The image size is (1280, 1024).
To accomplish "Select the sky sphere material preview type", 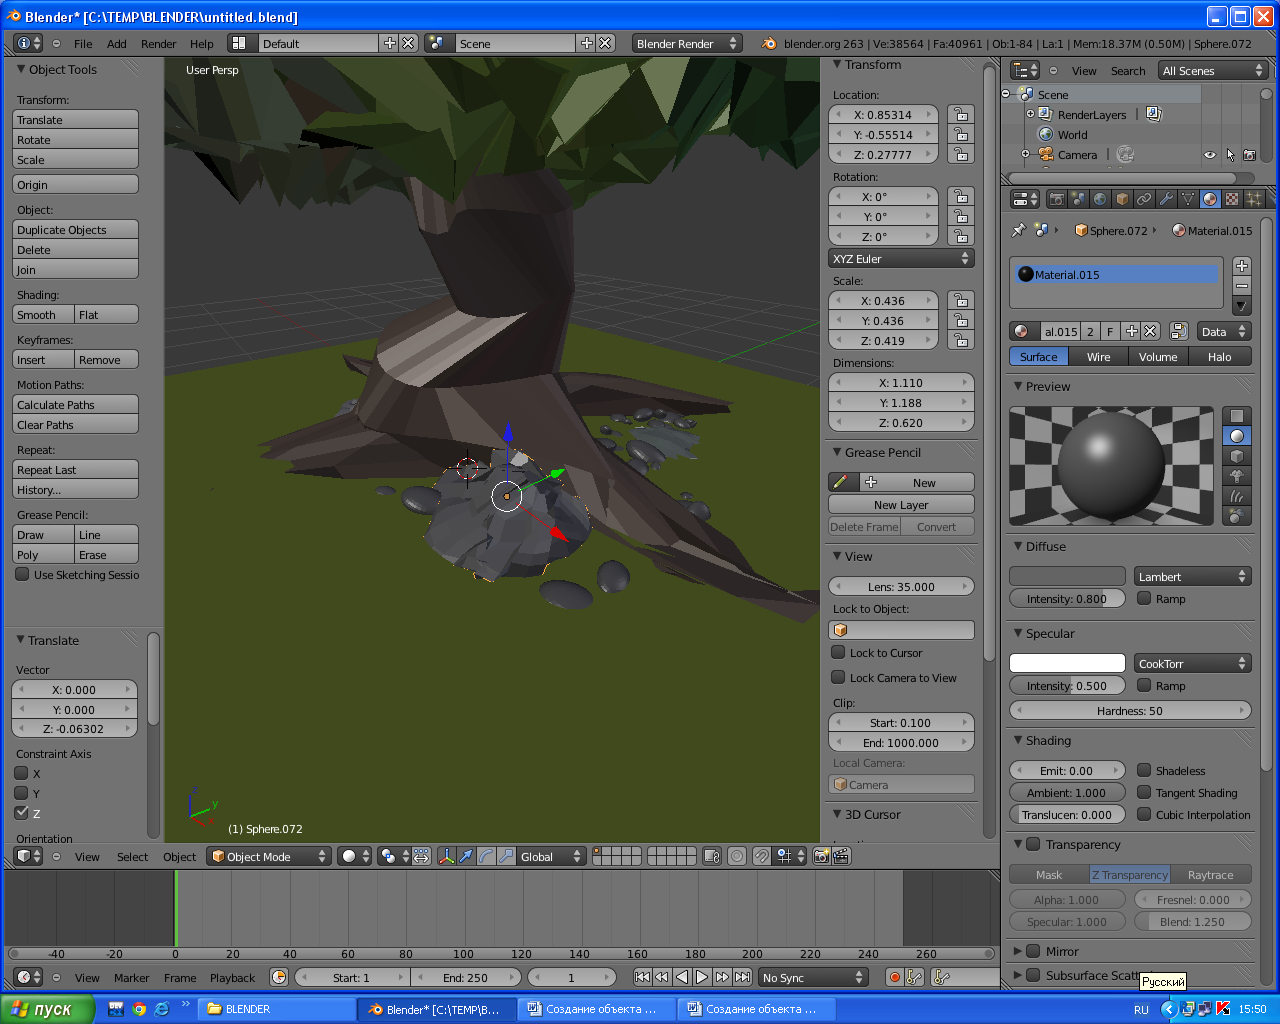I will (x=1237, y=516).
